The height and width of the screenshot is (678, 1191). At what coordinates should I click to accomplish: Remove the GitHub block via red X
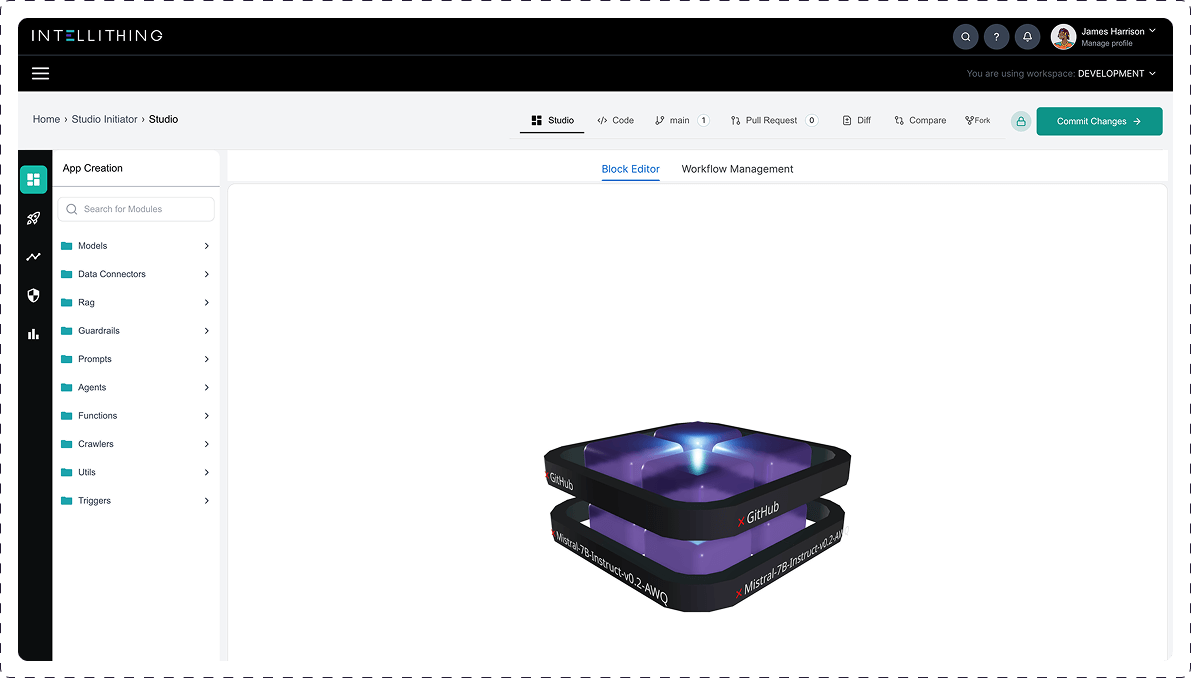(741, 521)
